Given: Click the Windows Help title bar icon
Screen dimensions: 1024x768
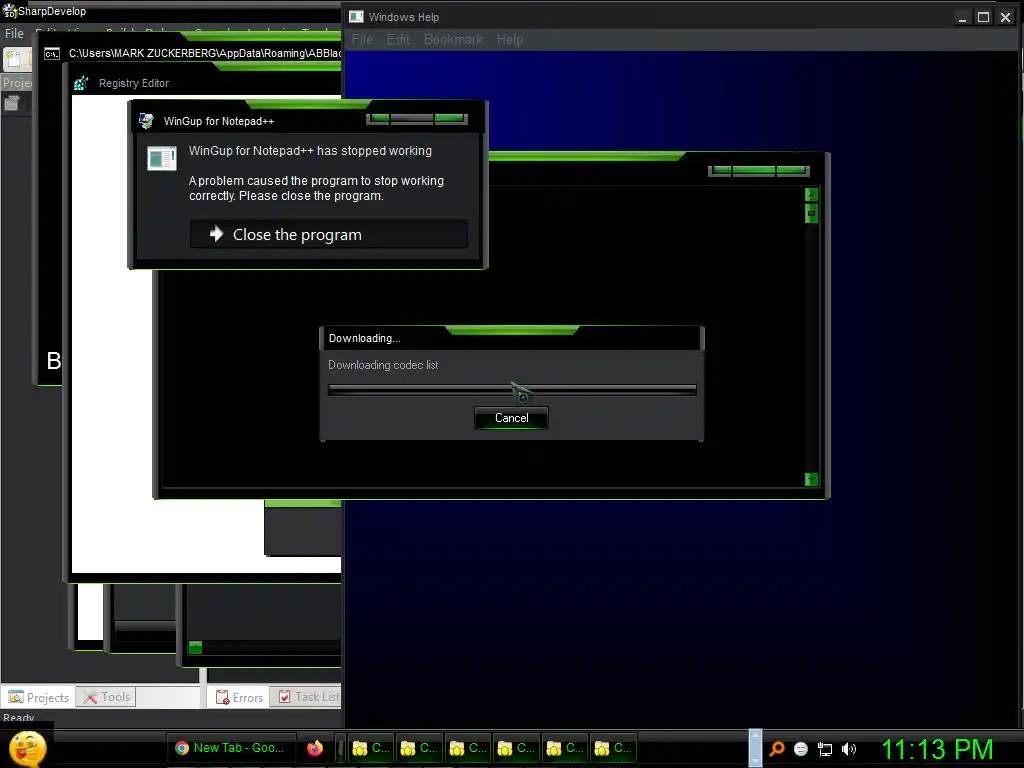Looking at the screenshot, I should [356, 17].
